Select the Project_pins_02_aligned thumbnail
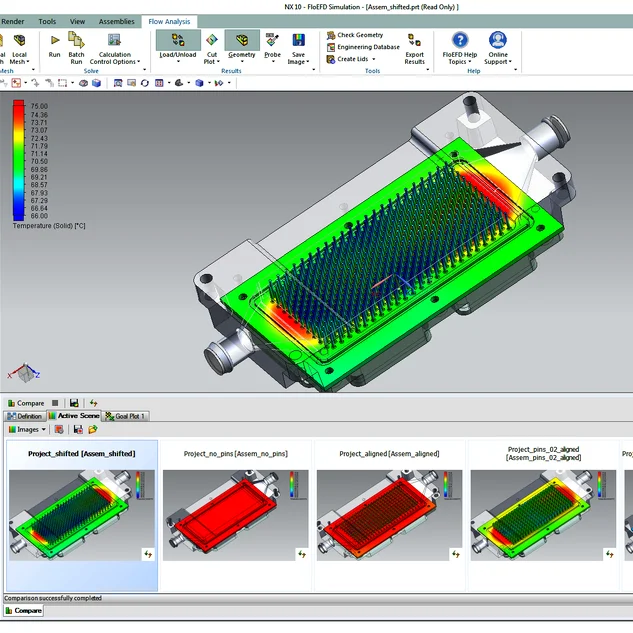This screenshot has height=633, width=633. coord(543,515)
